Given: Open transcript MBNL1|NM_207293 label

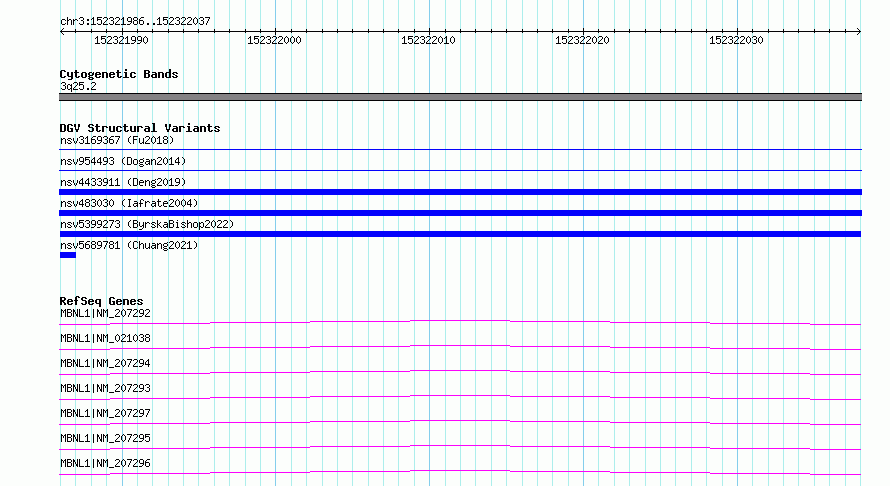Looking at the screenshot, I should [x=105, y=388].
